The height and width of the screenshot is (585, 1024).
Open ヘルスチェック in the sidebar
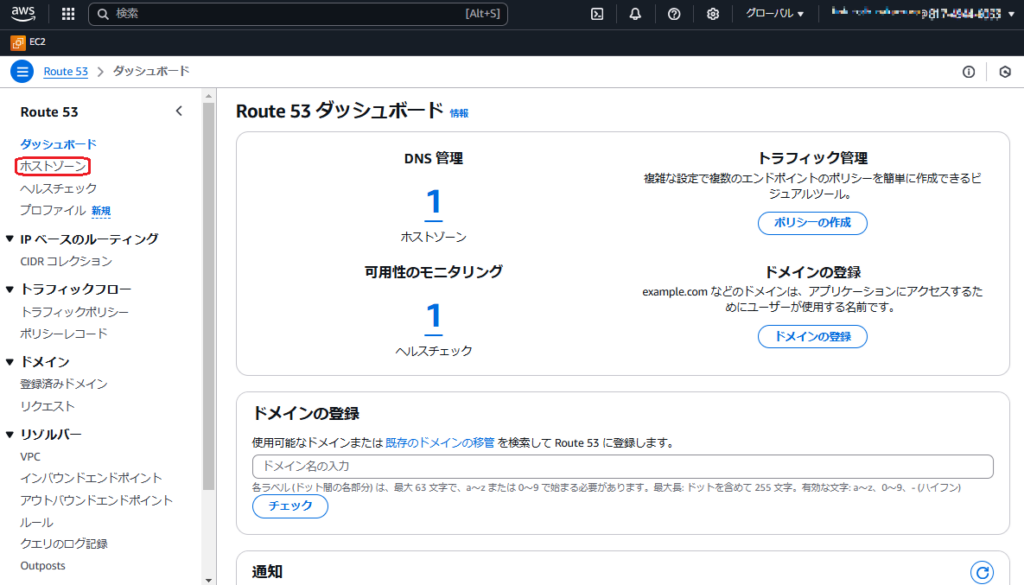coord(58,189)
